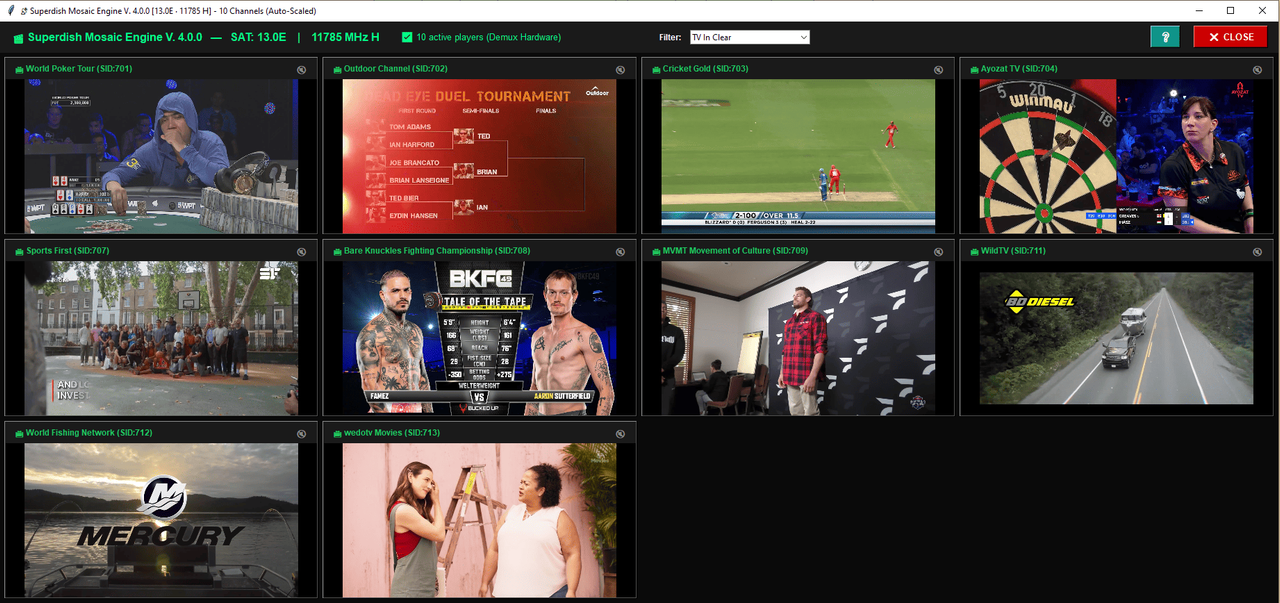
Task: Toggle audio on the wedotv Movies tile
Action: click(620, 434)
